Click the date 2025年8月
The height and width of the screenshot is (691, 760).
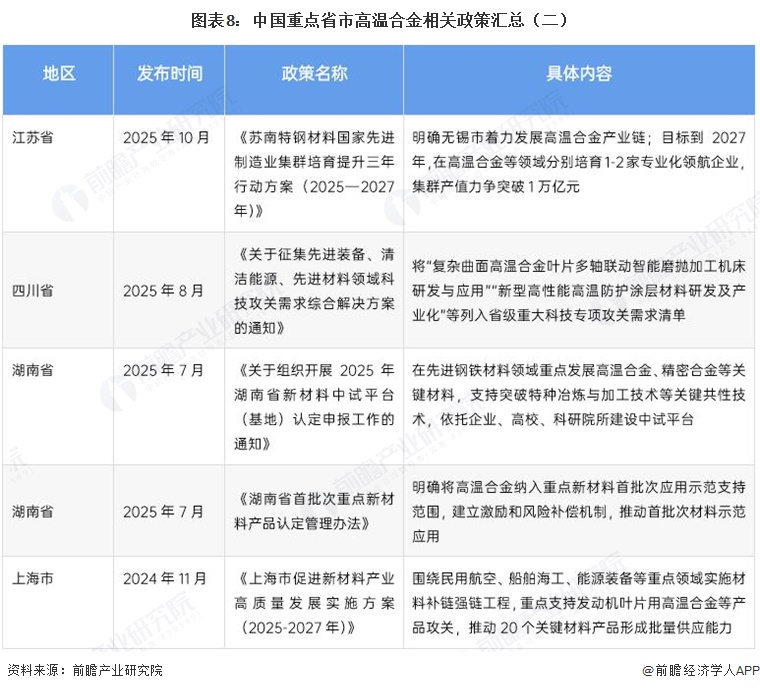pos(163,291)
